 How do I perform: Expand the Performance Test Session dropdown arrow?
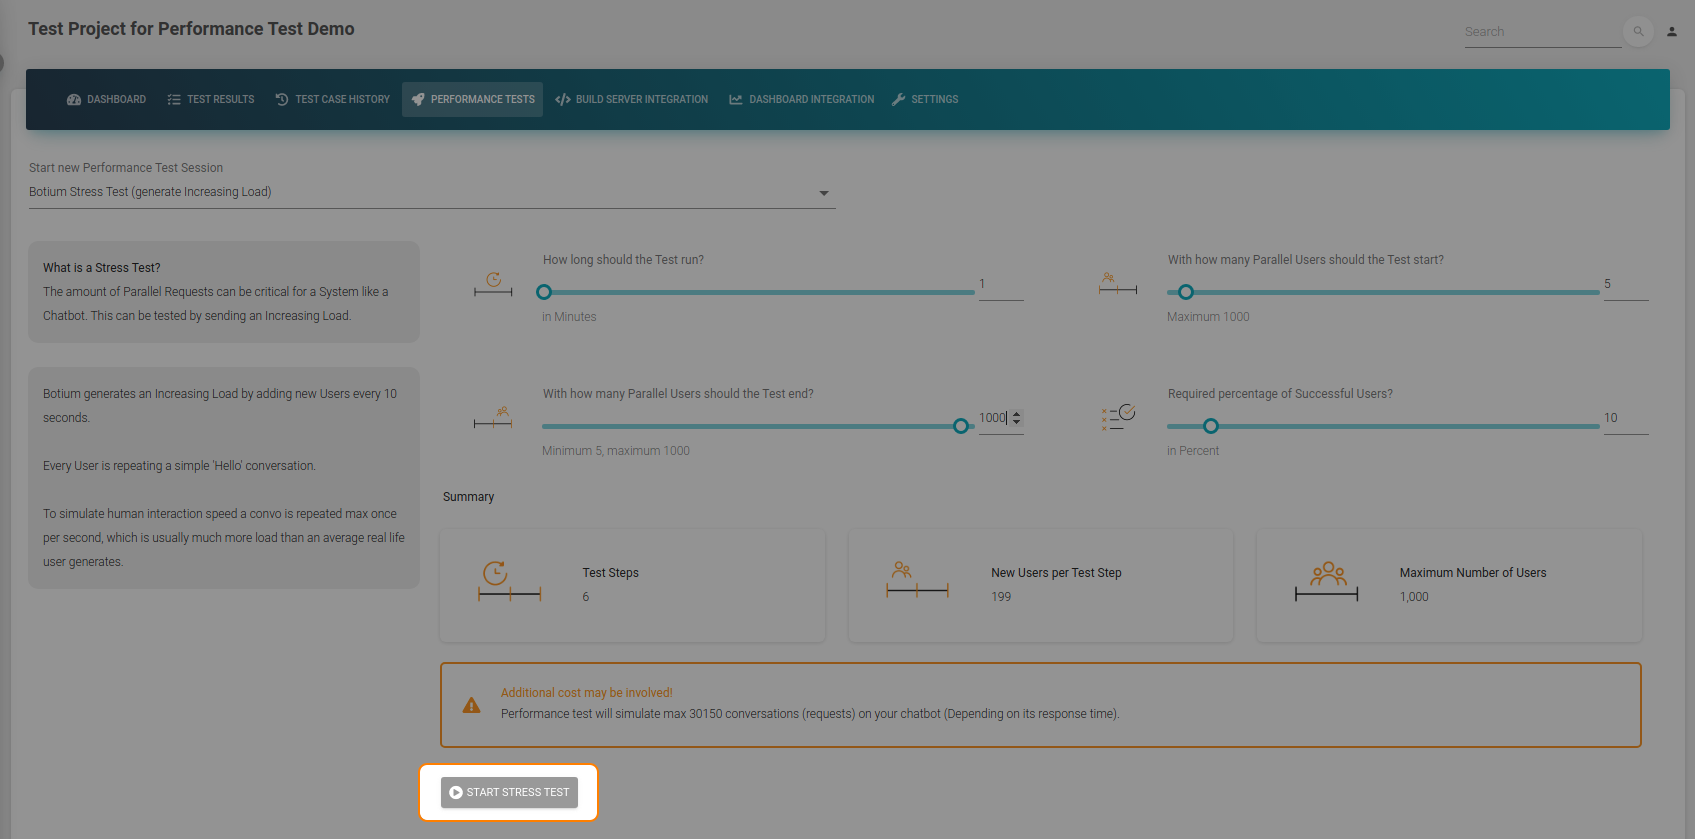824,193
